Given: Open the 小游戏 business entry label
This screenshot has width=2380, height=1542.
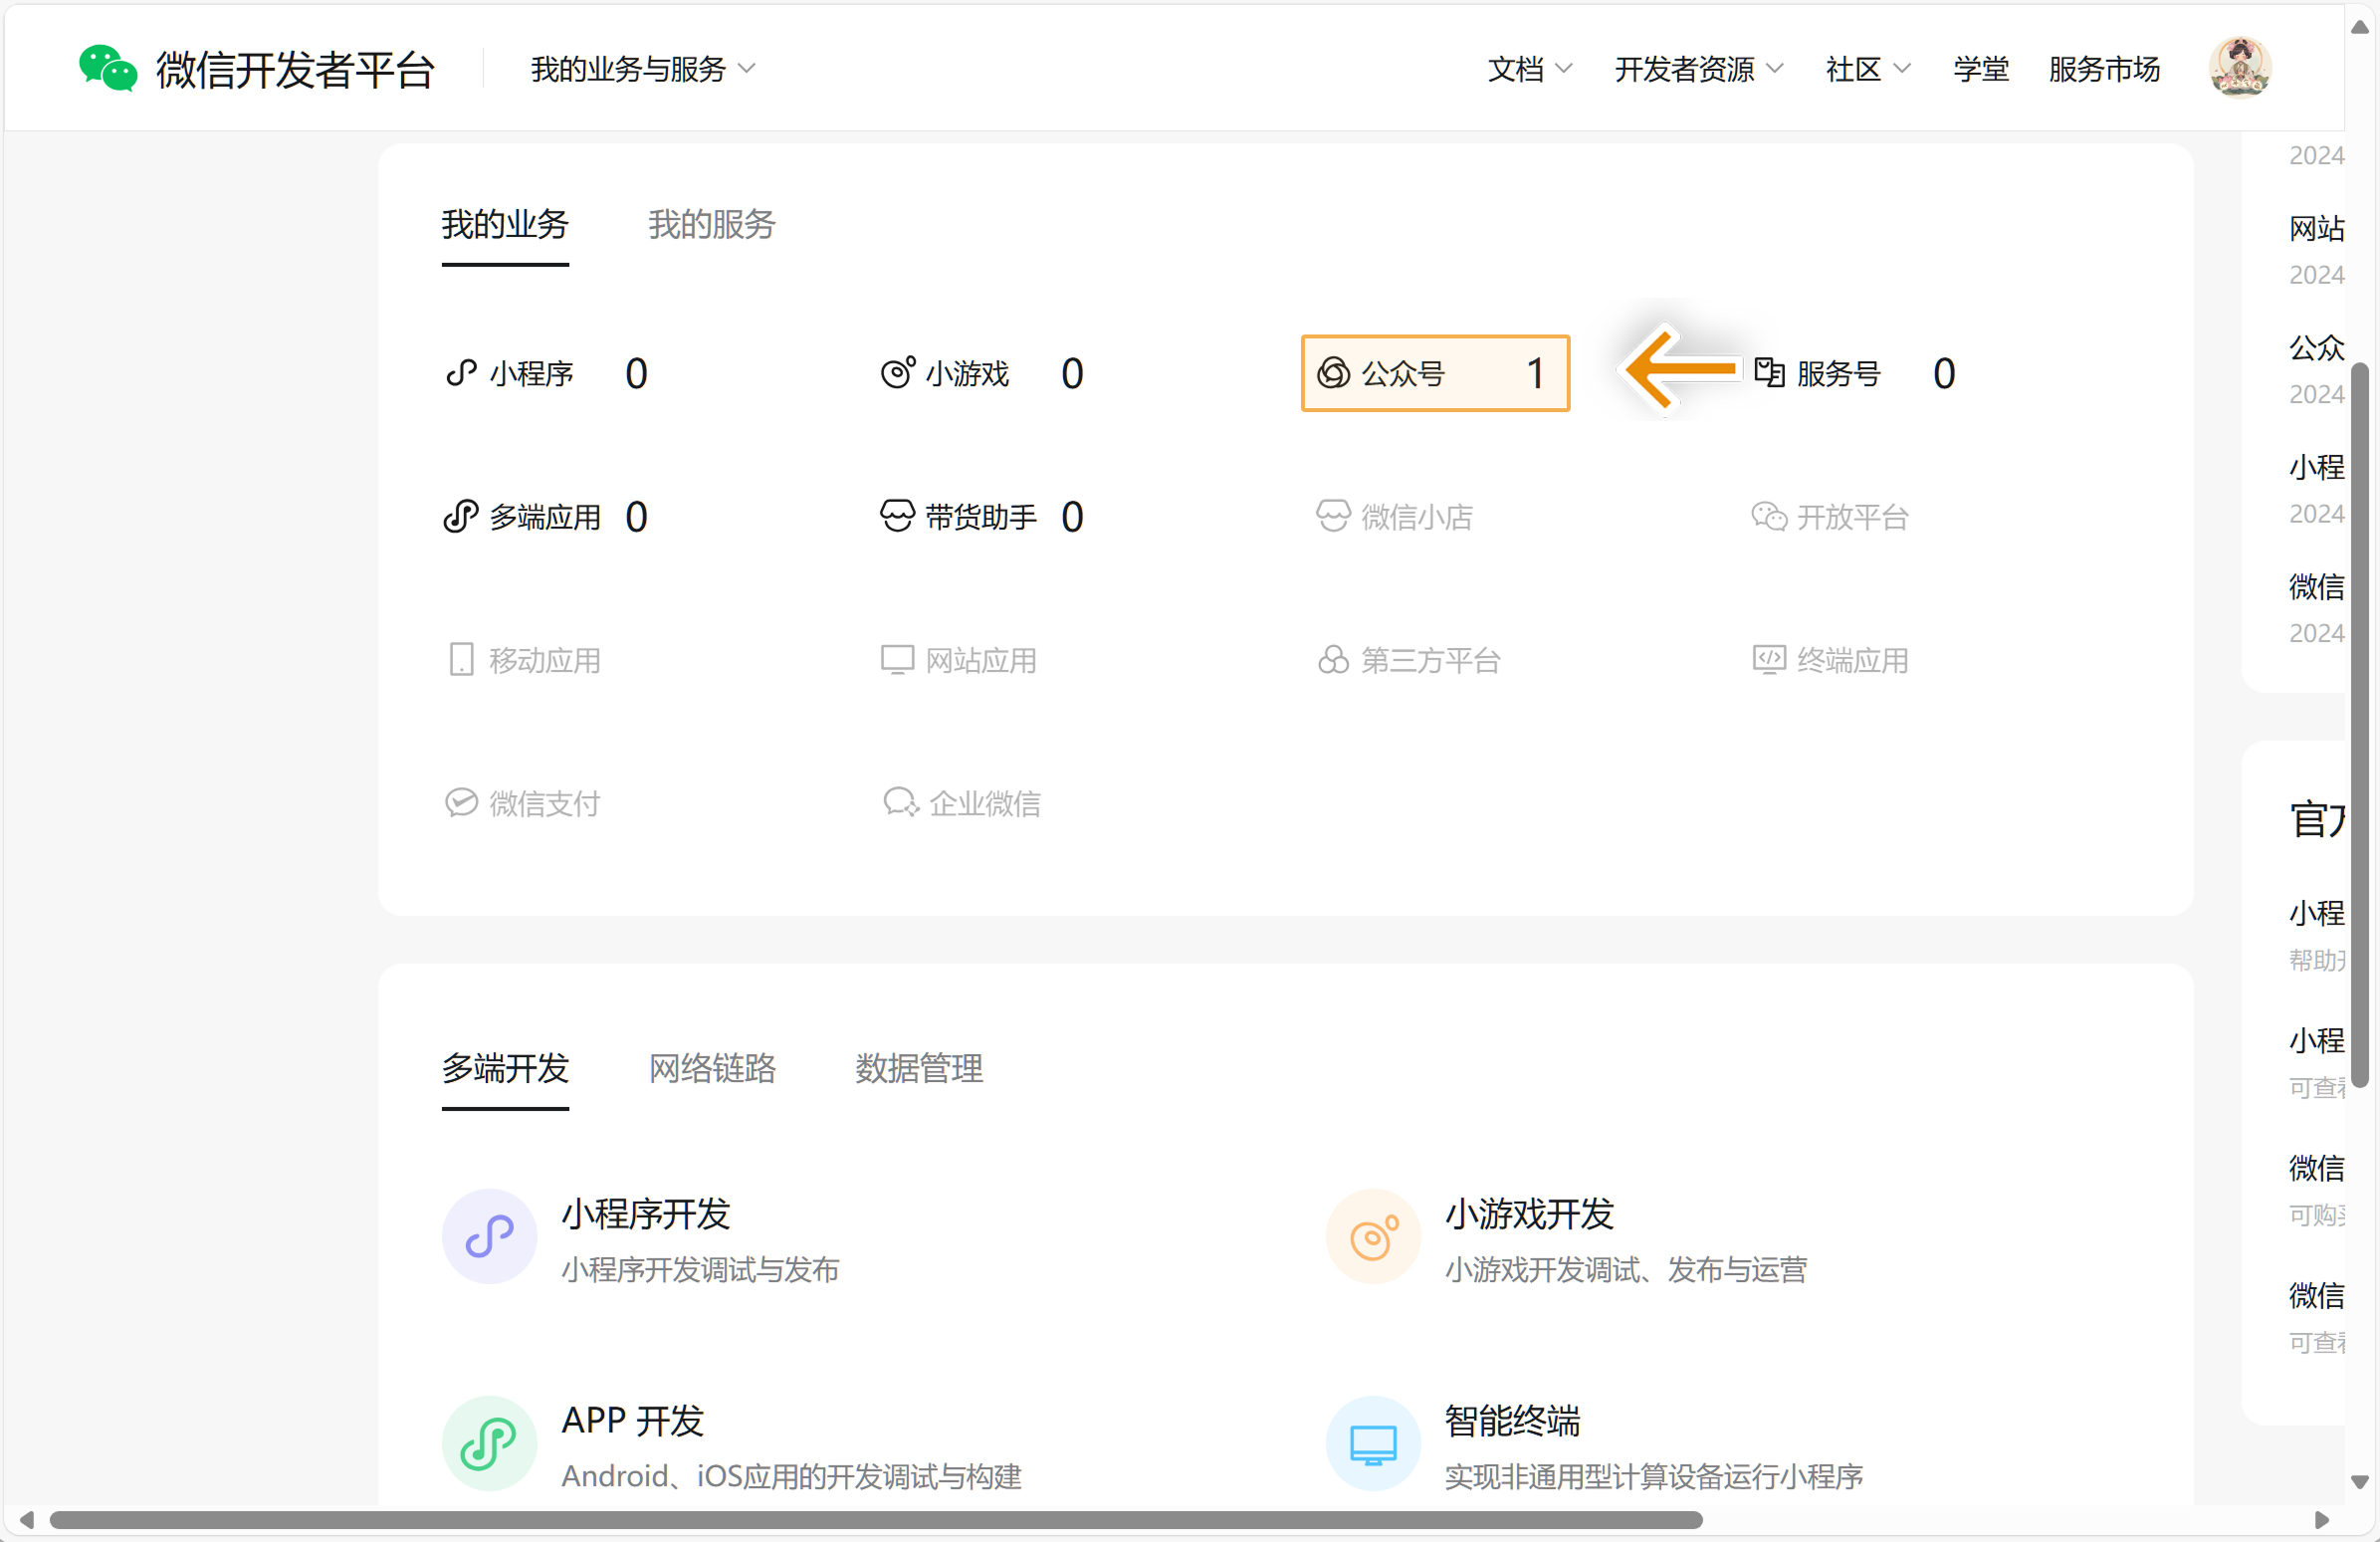Looking at the screenshot, I should tap(967, 373).
